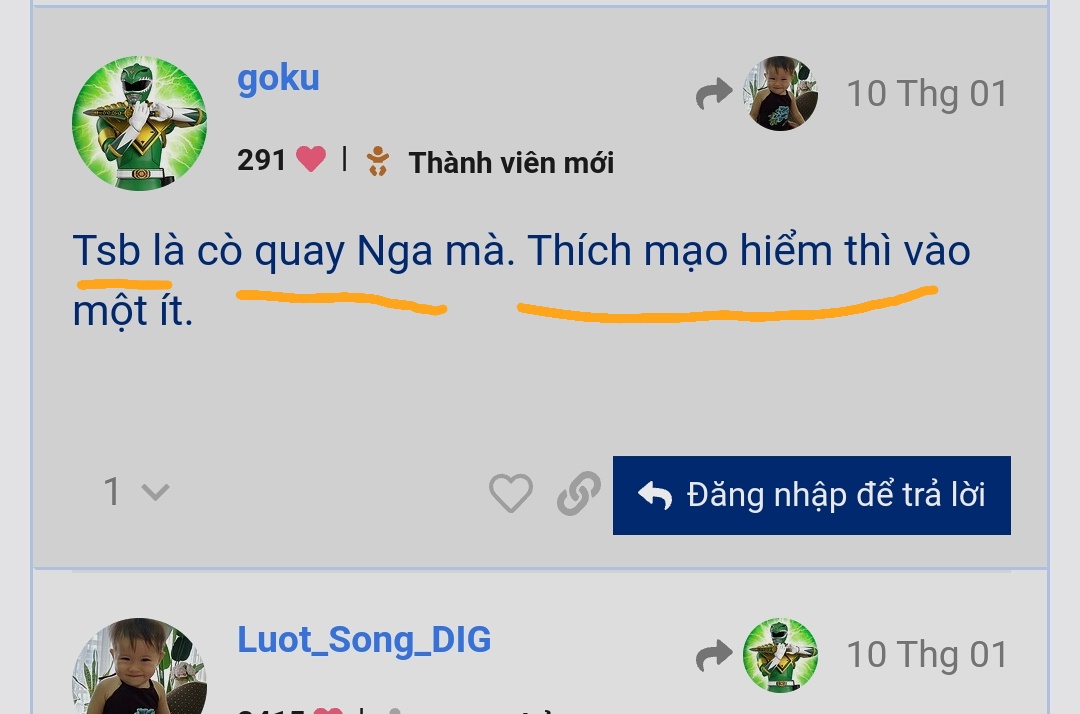Click goku's 291 likes count
Viewport: 1080px width, 714px height.
tap(261, 160)
